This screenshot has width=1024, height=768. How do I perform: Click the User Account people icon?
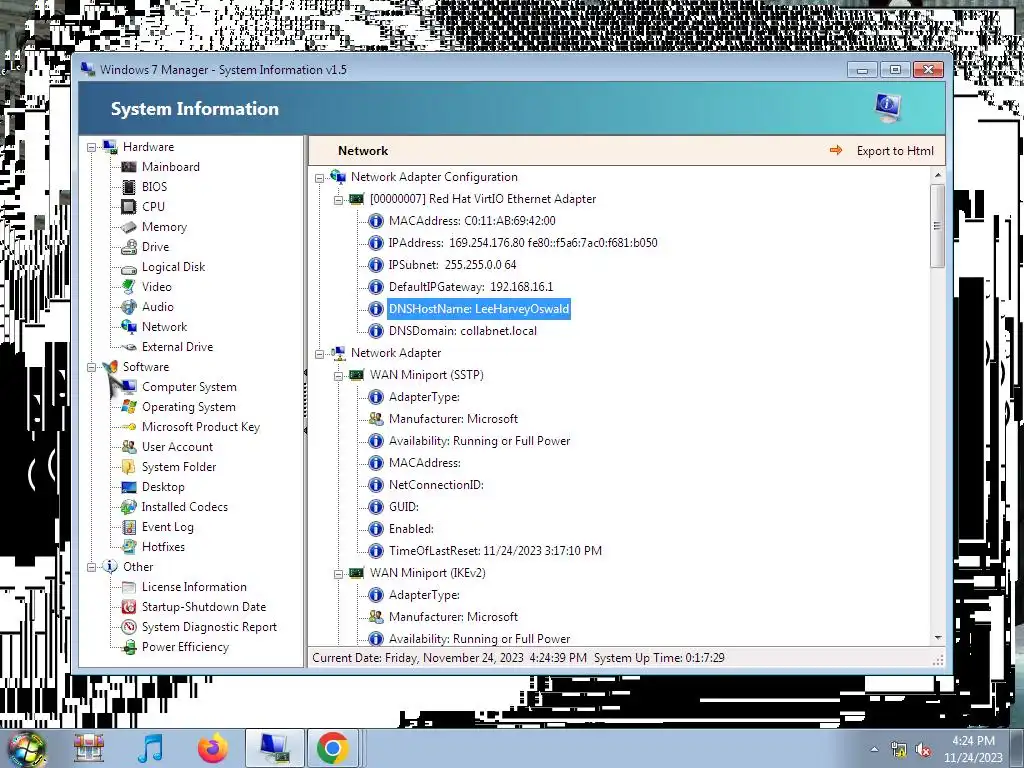pos(129,447)
